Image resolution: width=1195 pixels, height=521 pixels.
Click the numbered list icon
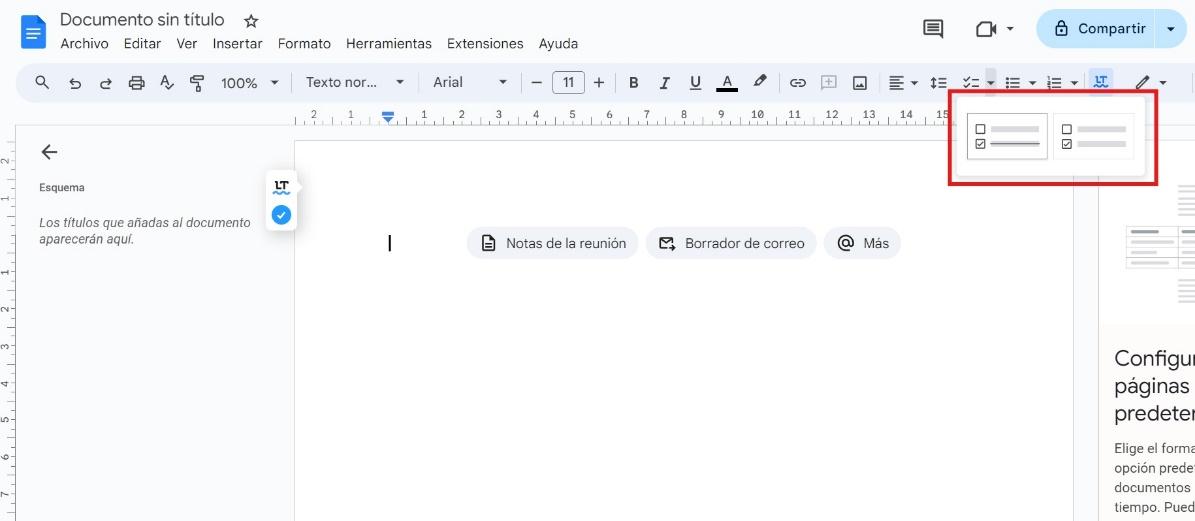1055,82
